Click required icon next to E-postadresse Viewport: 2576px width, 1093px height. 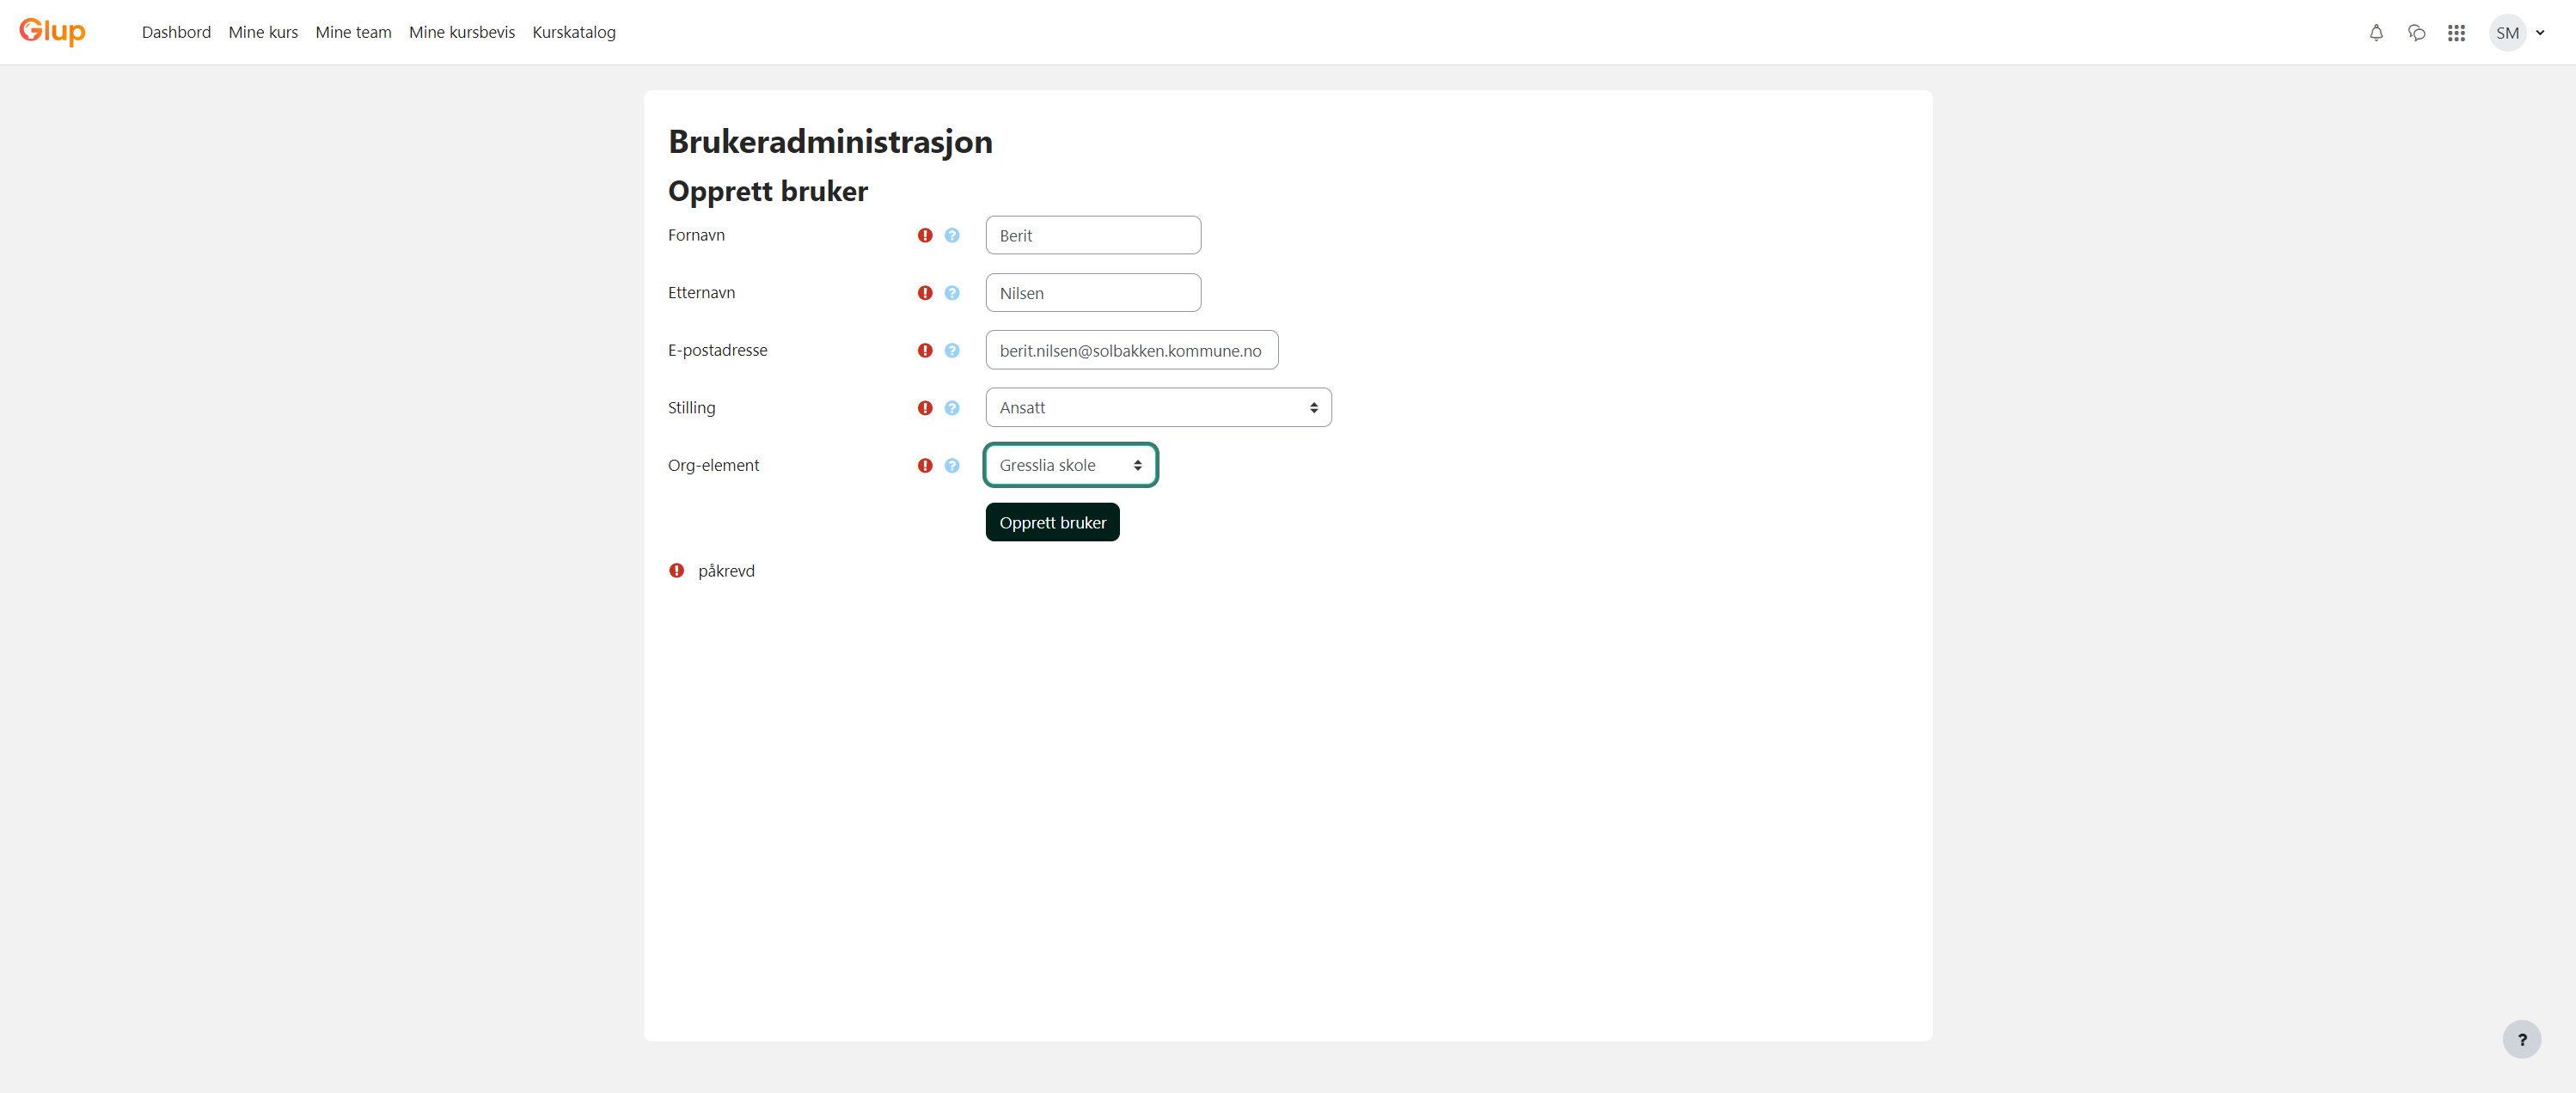[x=925, y=350]
